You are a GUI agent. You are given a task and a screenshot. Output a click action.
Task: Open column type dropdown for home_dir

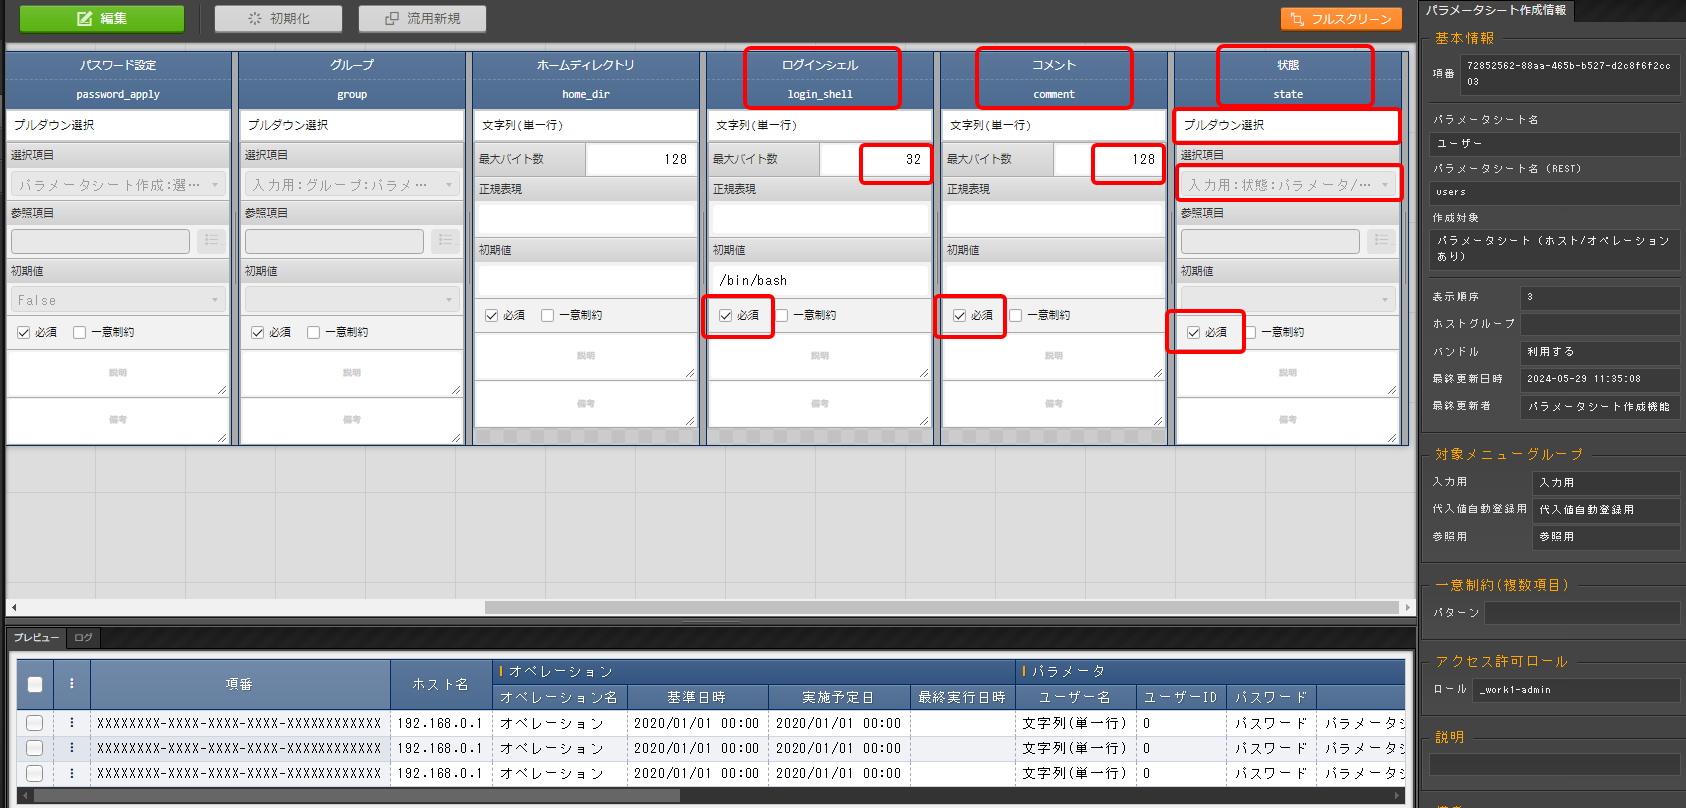click(x=586, y=125)
